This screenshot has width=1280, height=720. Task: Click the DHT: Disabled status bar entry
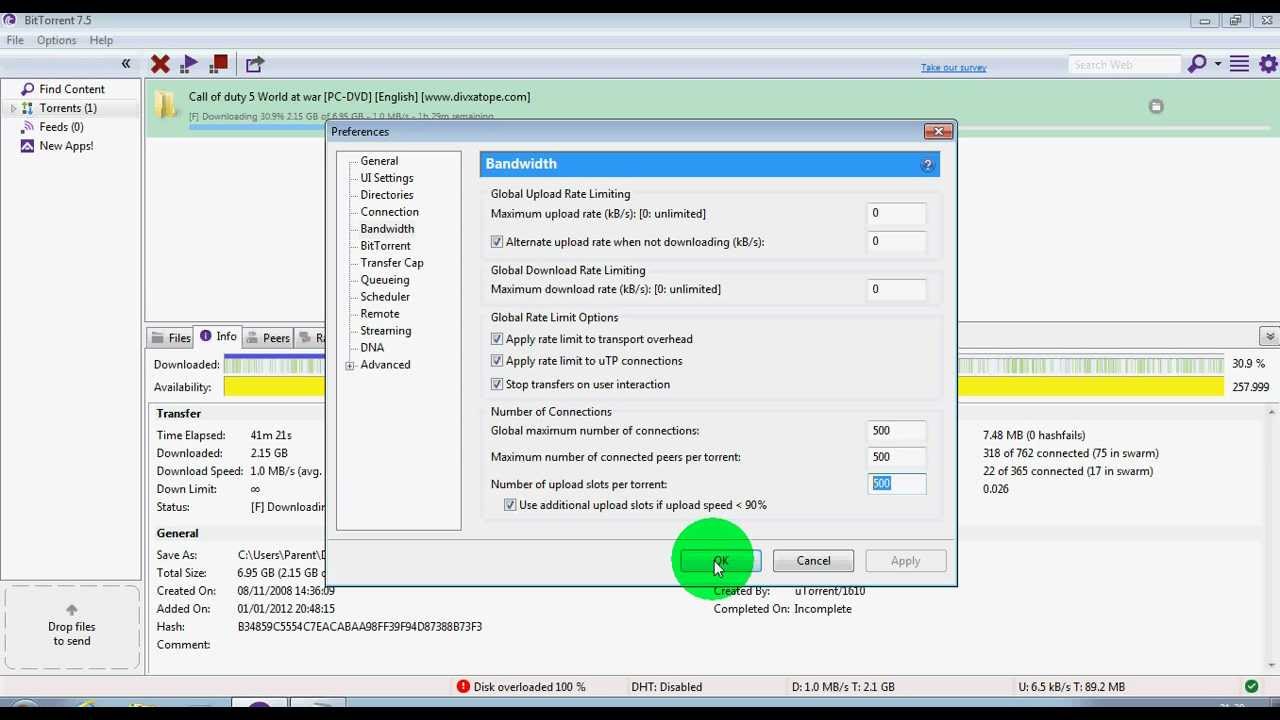pyautogui.click(x=667, y=687)
